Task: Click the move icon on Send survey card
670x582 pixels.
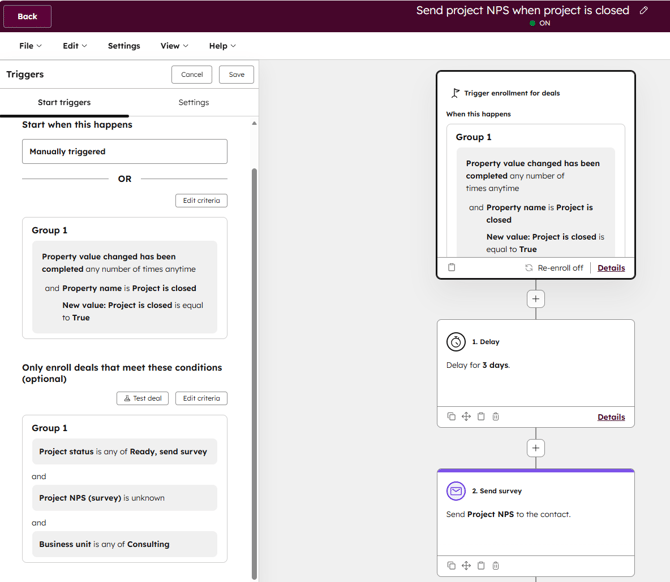Action: pyautogui.click(x=466, y=566)
